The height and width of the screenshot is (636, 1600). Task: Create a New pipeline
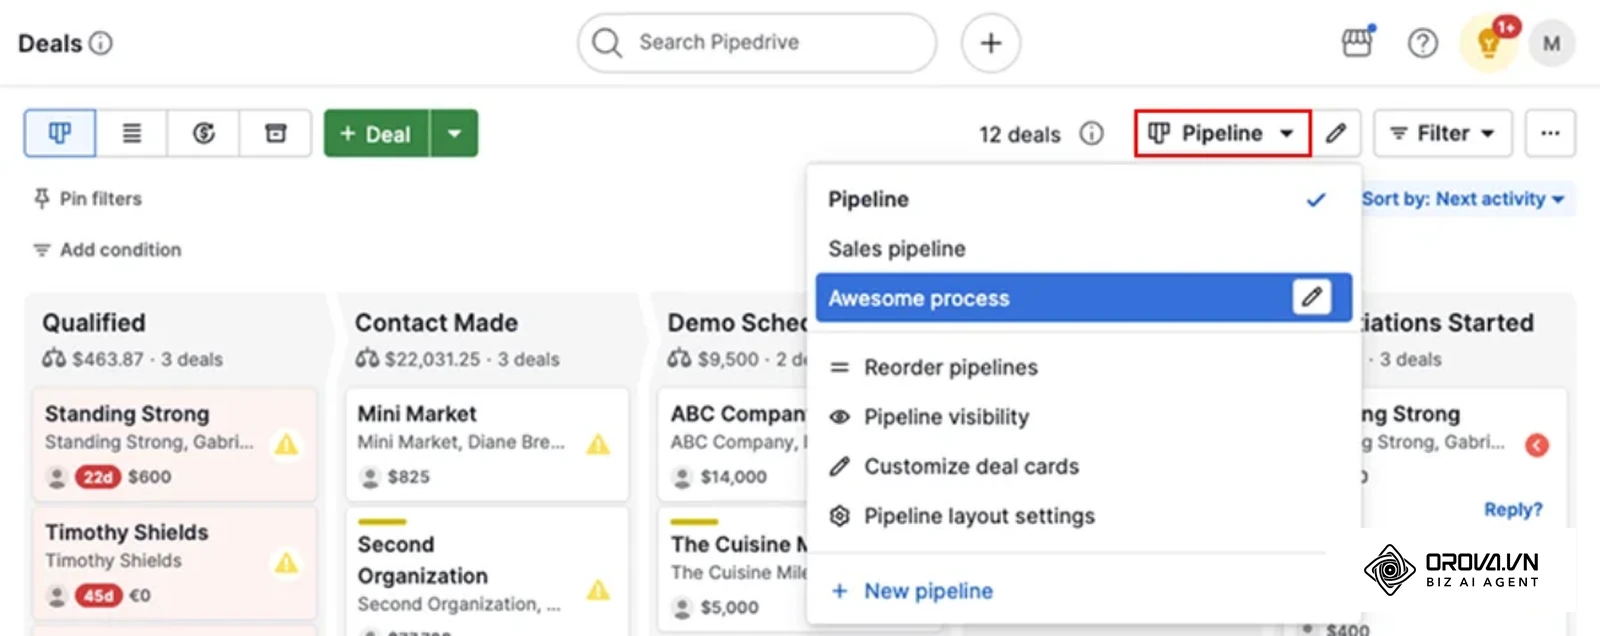coord(912,591)
